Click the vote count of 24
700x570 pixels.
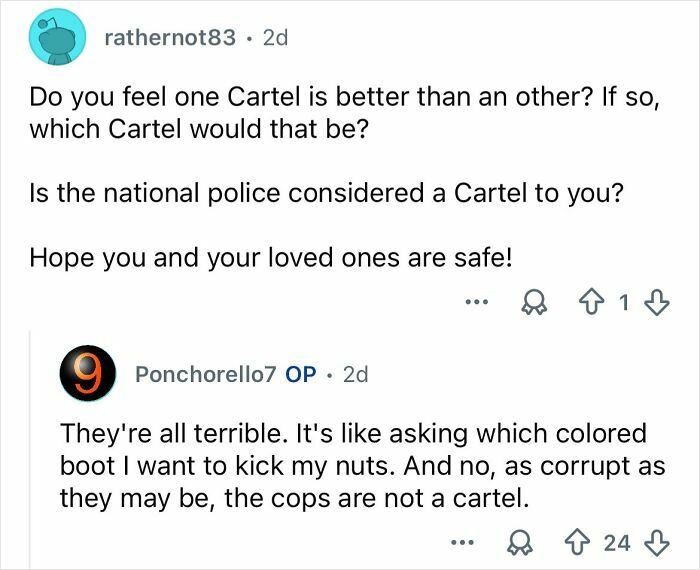click(x=616, y=543)
